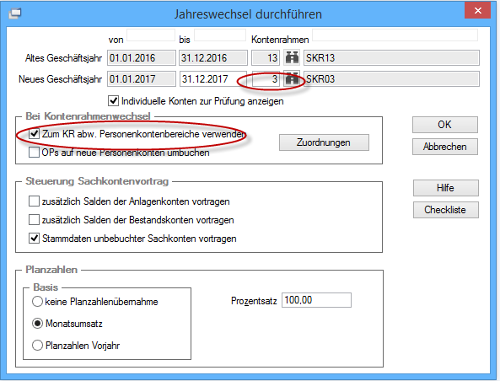
Task: Click the dialog window icon in title bar
Action: click(x=15, y=13)
